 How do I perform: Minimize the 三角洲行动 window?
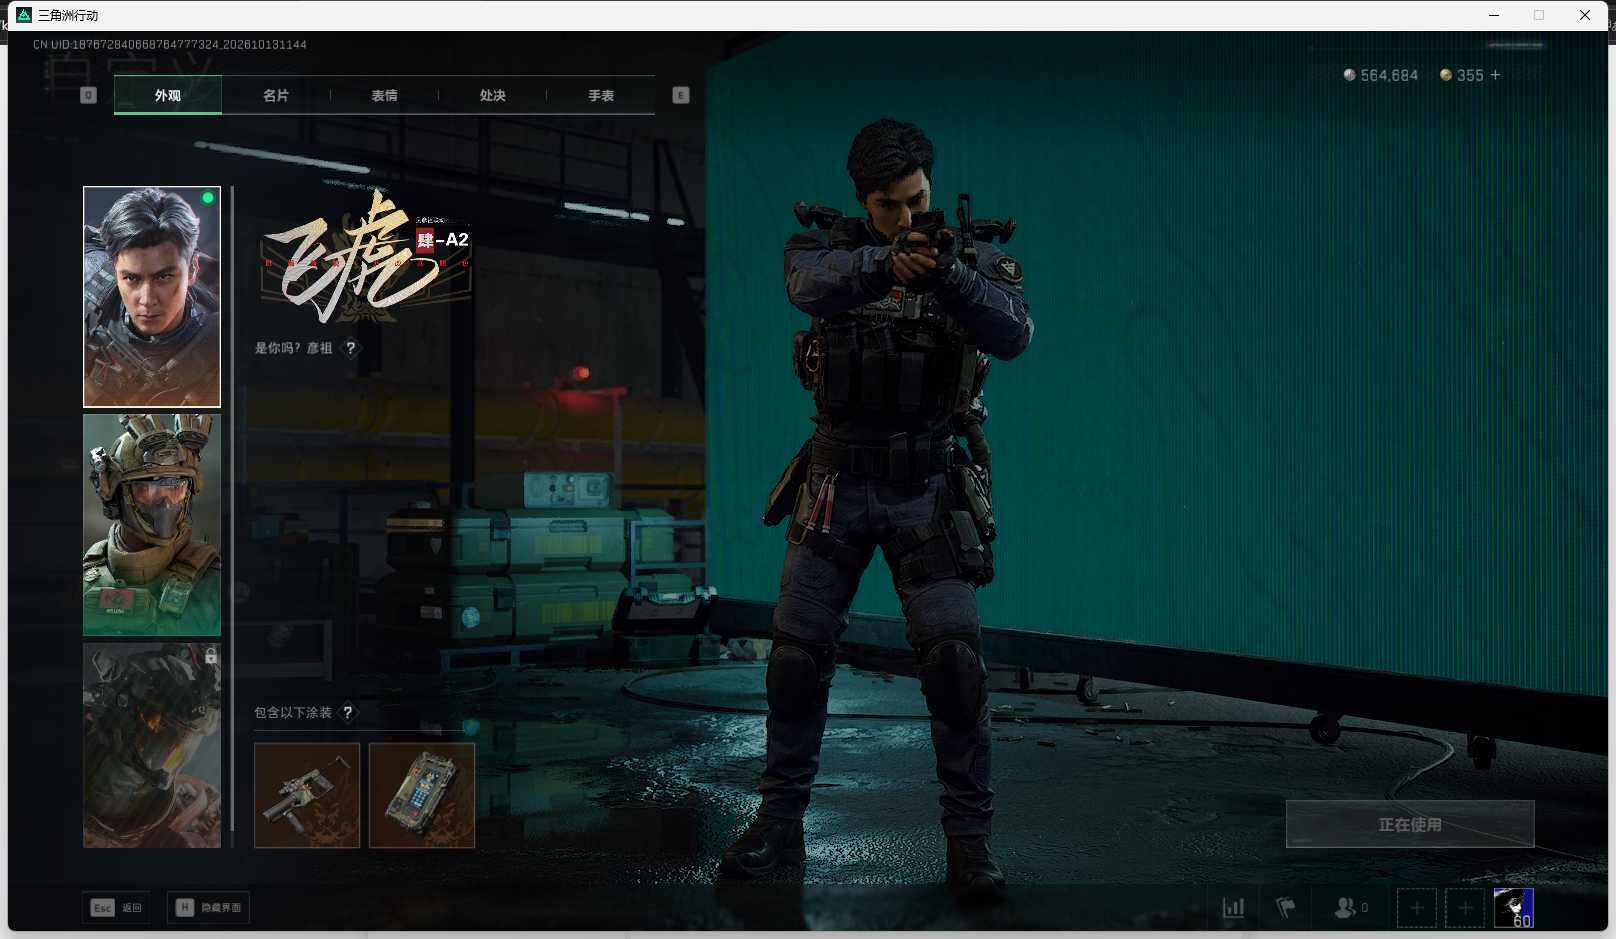pyautogui.click(x=1494, y=15)
